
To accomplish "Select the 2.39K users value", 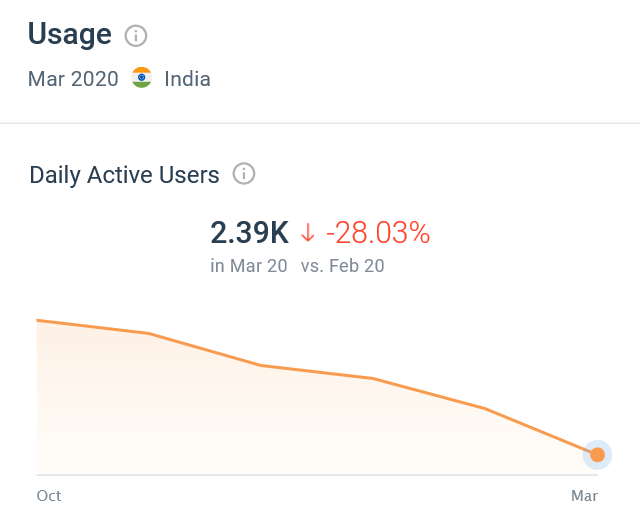I will [249, 233].
